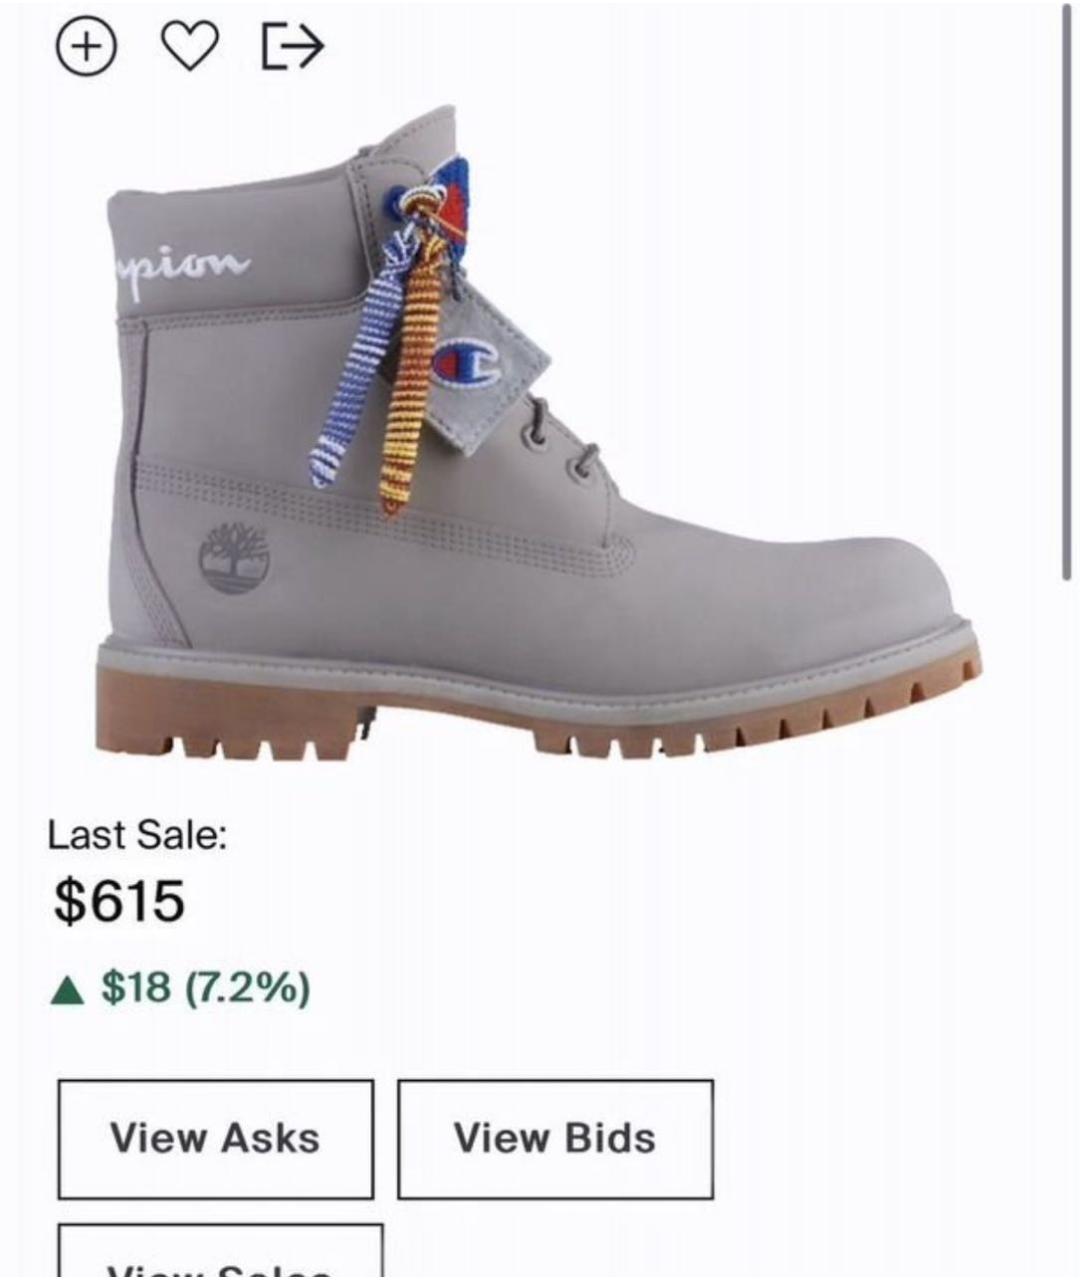Click the vertical scrollbar thumb on the right

click(x=1067, y=292)
